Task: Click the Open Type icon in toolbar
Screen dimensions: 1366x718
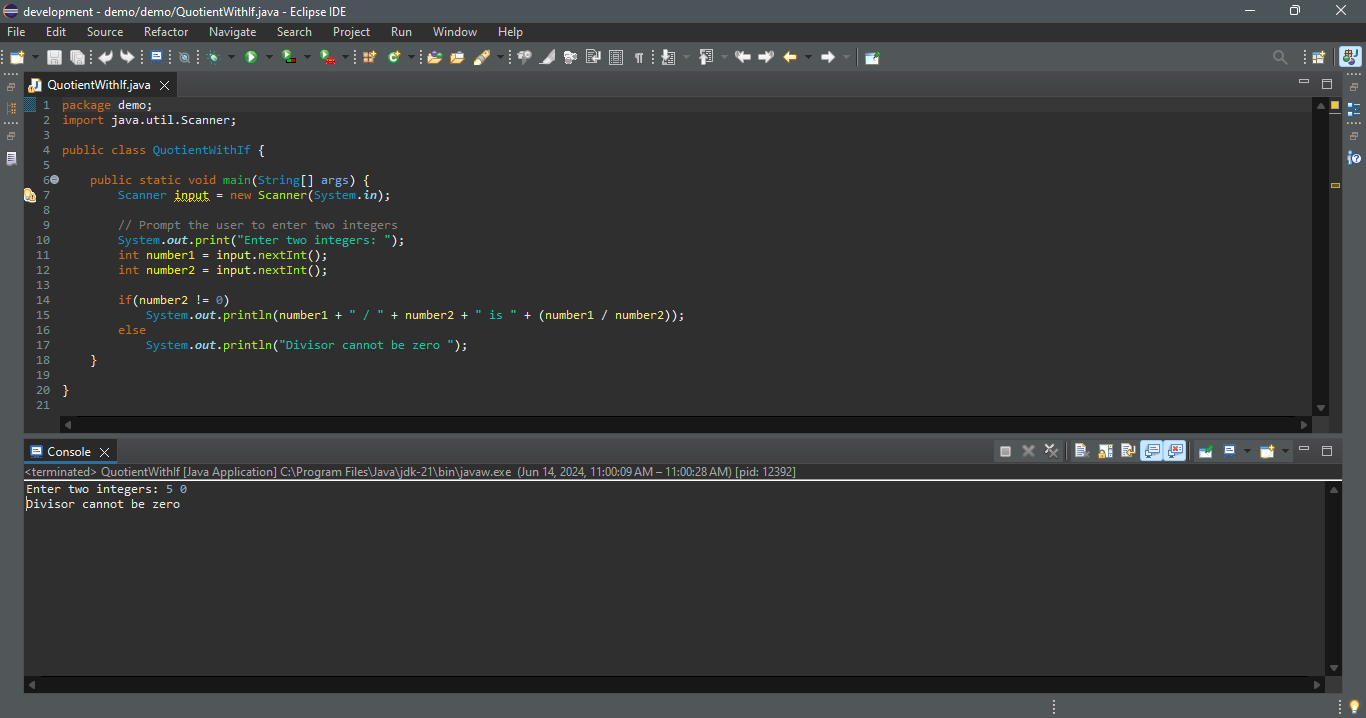Action: pyautogui.click(x=434, y=58)
